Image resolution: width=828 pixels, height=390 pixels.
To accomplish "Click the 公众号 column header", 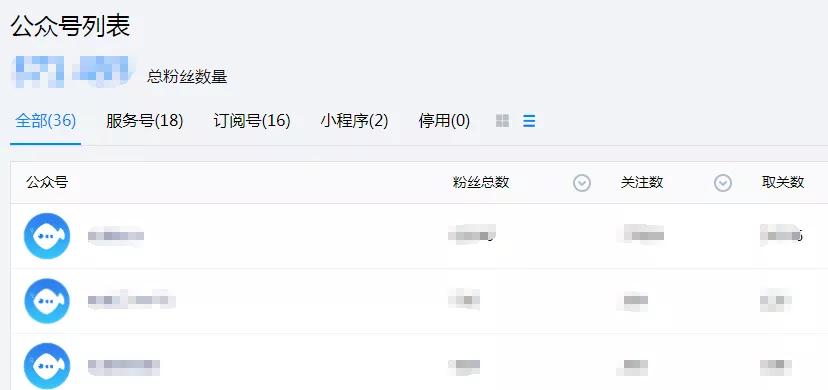I will (47, 183).
